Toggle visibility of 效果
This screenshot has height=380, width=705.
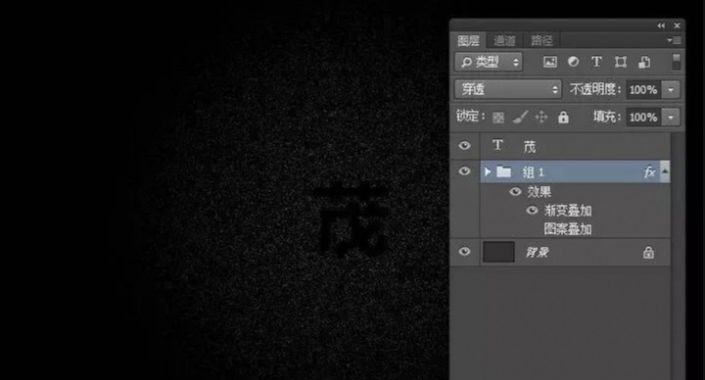click(515, 192)
